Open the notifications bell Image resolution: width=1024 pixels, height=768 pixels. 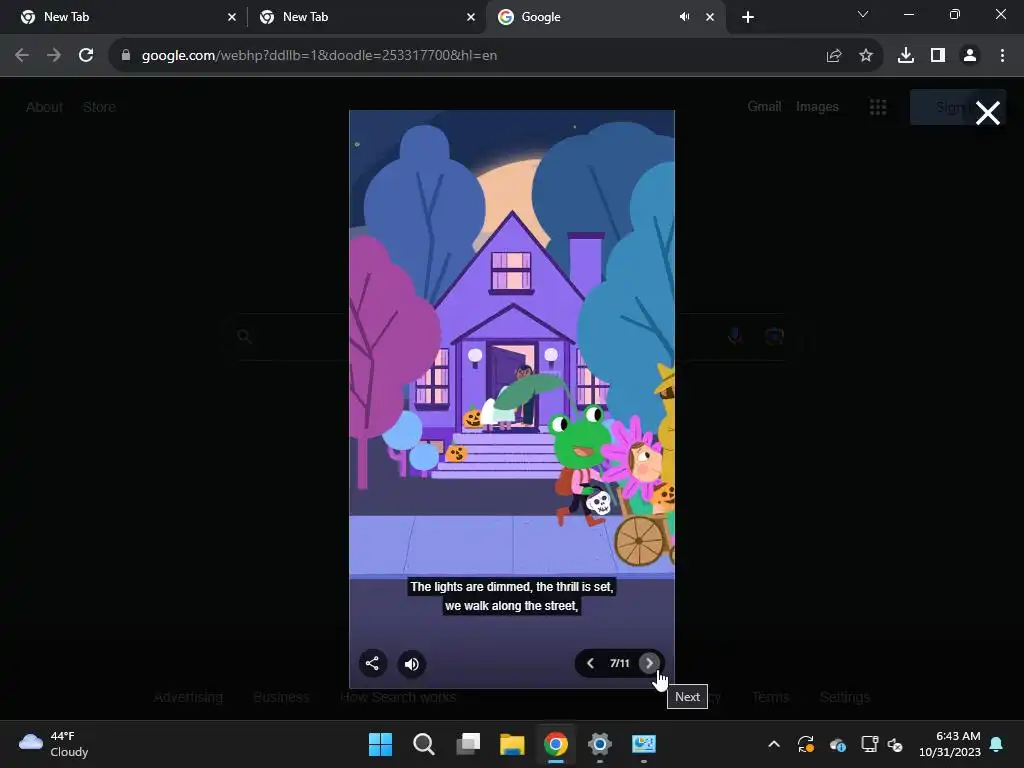[997, 744]
